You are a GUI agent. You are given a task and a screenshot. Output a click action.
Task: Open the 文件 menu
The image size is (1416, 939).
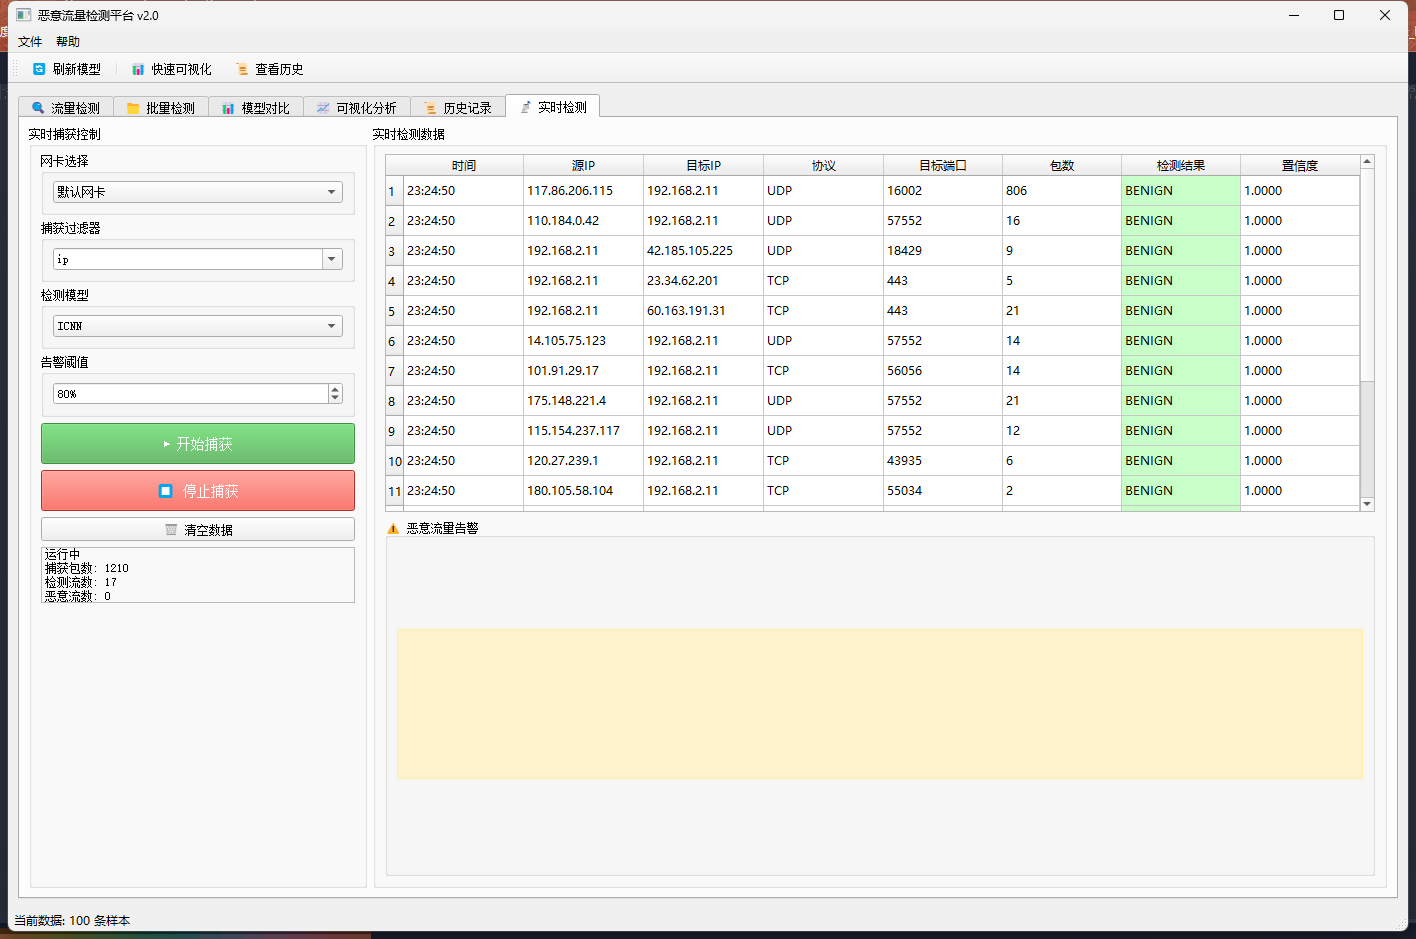click(30, 42)
